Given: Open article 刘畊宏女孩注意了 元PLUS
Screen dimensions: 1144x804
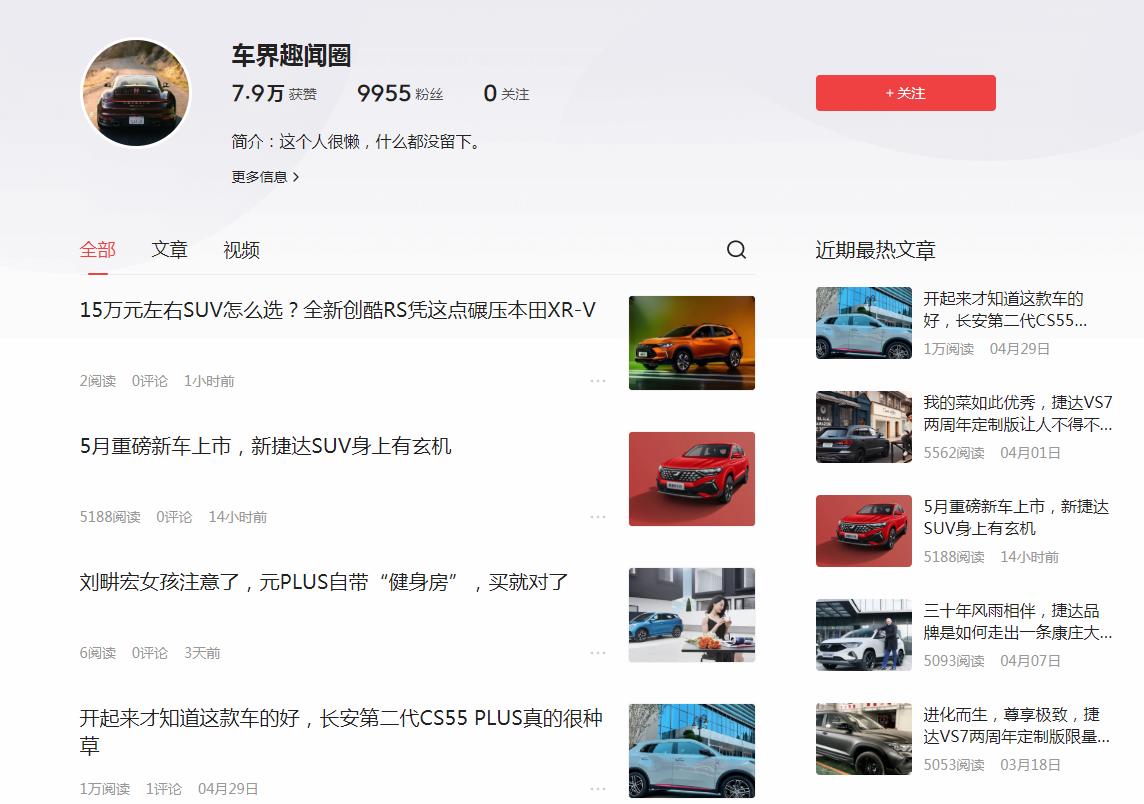Looking at the screenshot, I should [324, 582].
